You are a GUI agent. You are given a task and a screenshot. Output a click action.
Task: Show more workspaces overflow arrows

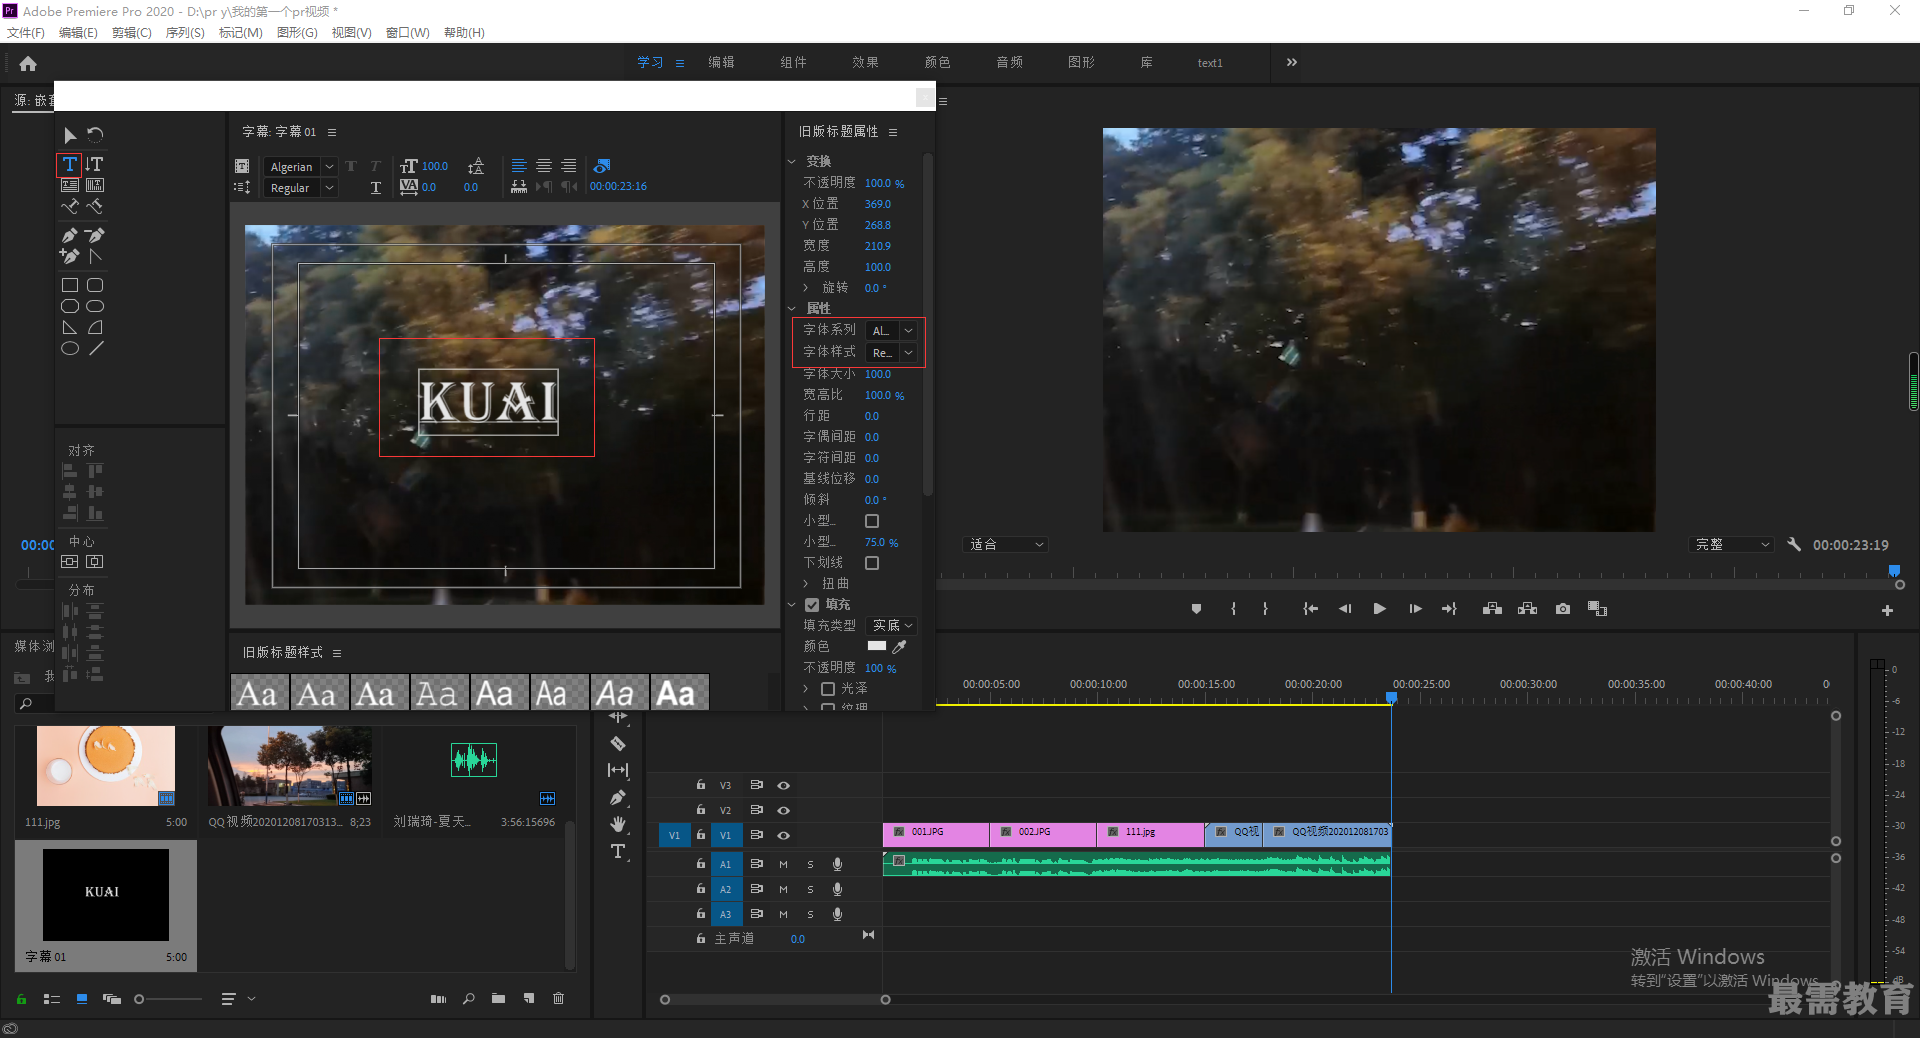tap(1292, 62)
